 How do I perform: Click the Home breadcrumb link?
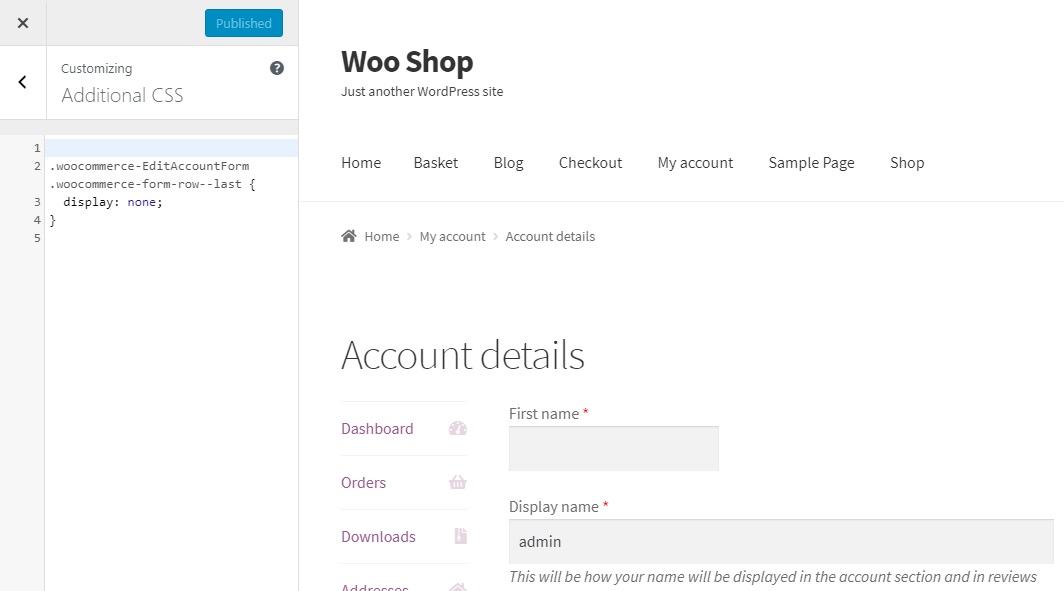382,237
